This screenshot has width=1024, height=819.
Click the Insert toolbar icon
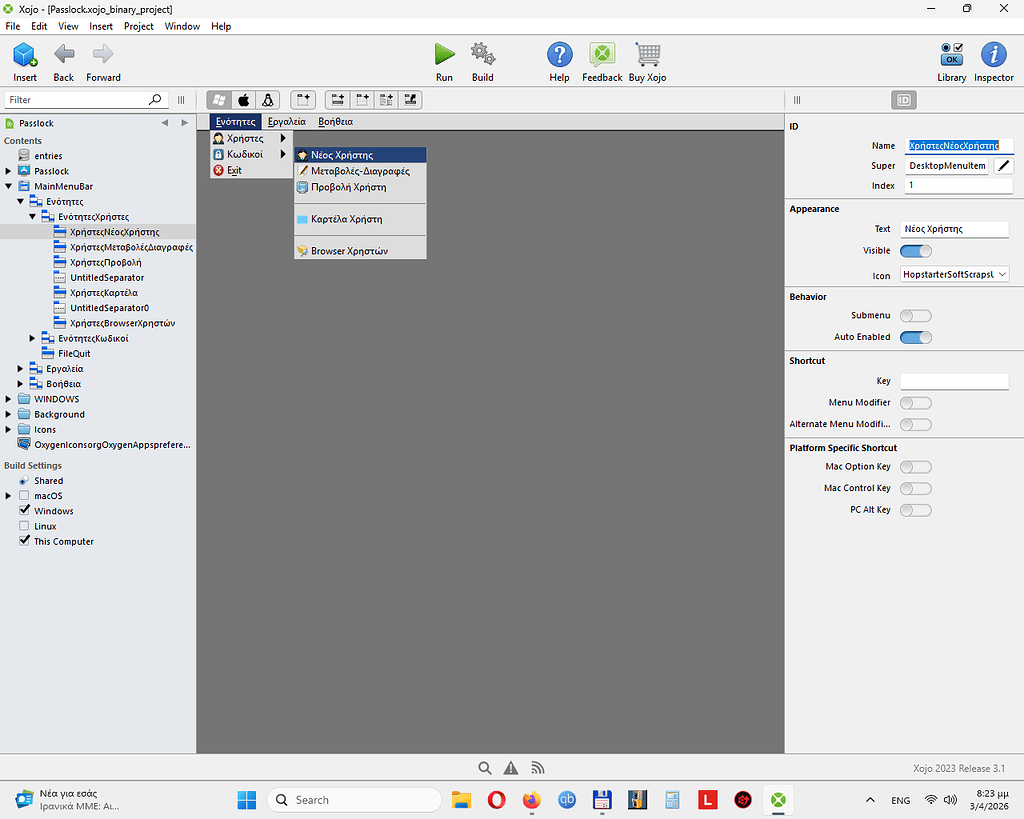25,55
